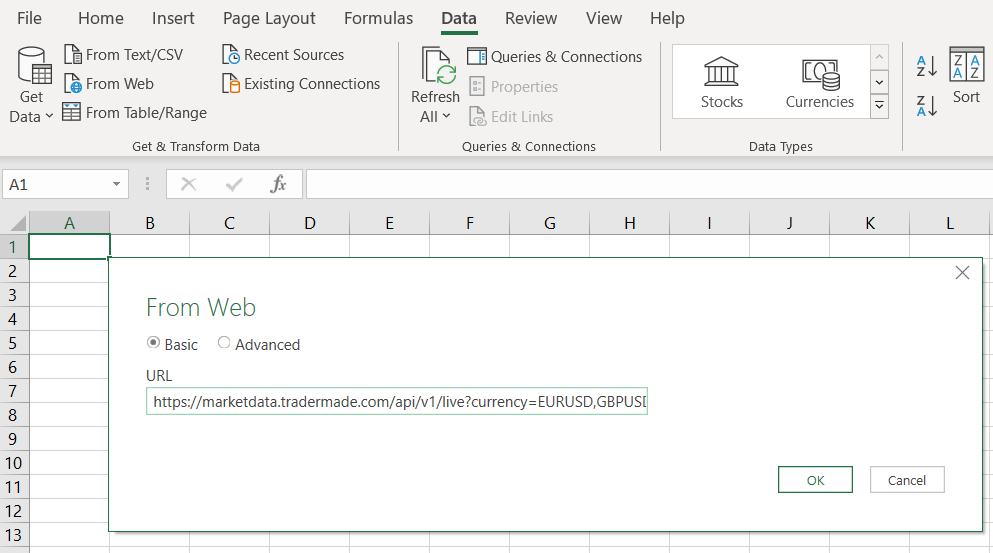Choose From Table/Range
The image size is (993, 553).
[x=135, y=113]
